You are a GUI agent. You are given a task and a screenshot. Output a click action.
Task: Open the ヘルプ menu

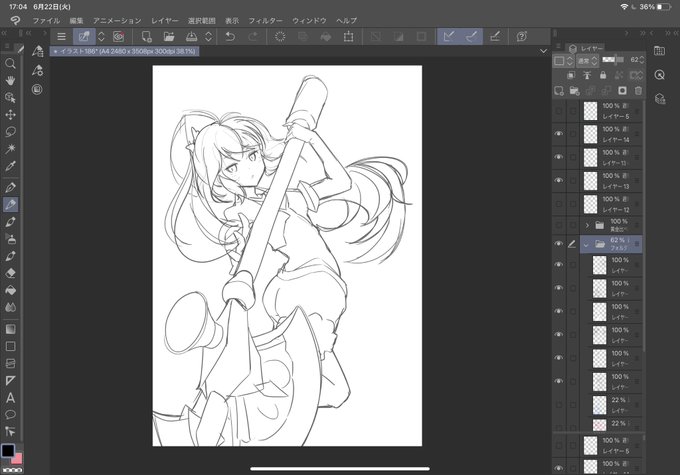(x=346, y=20)
